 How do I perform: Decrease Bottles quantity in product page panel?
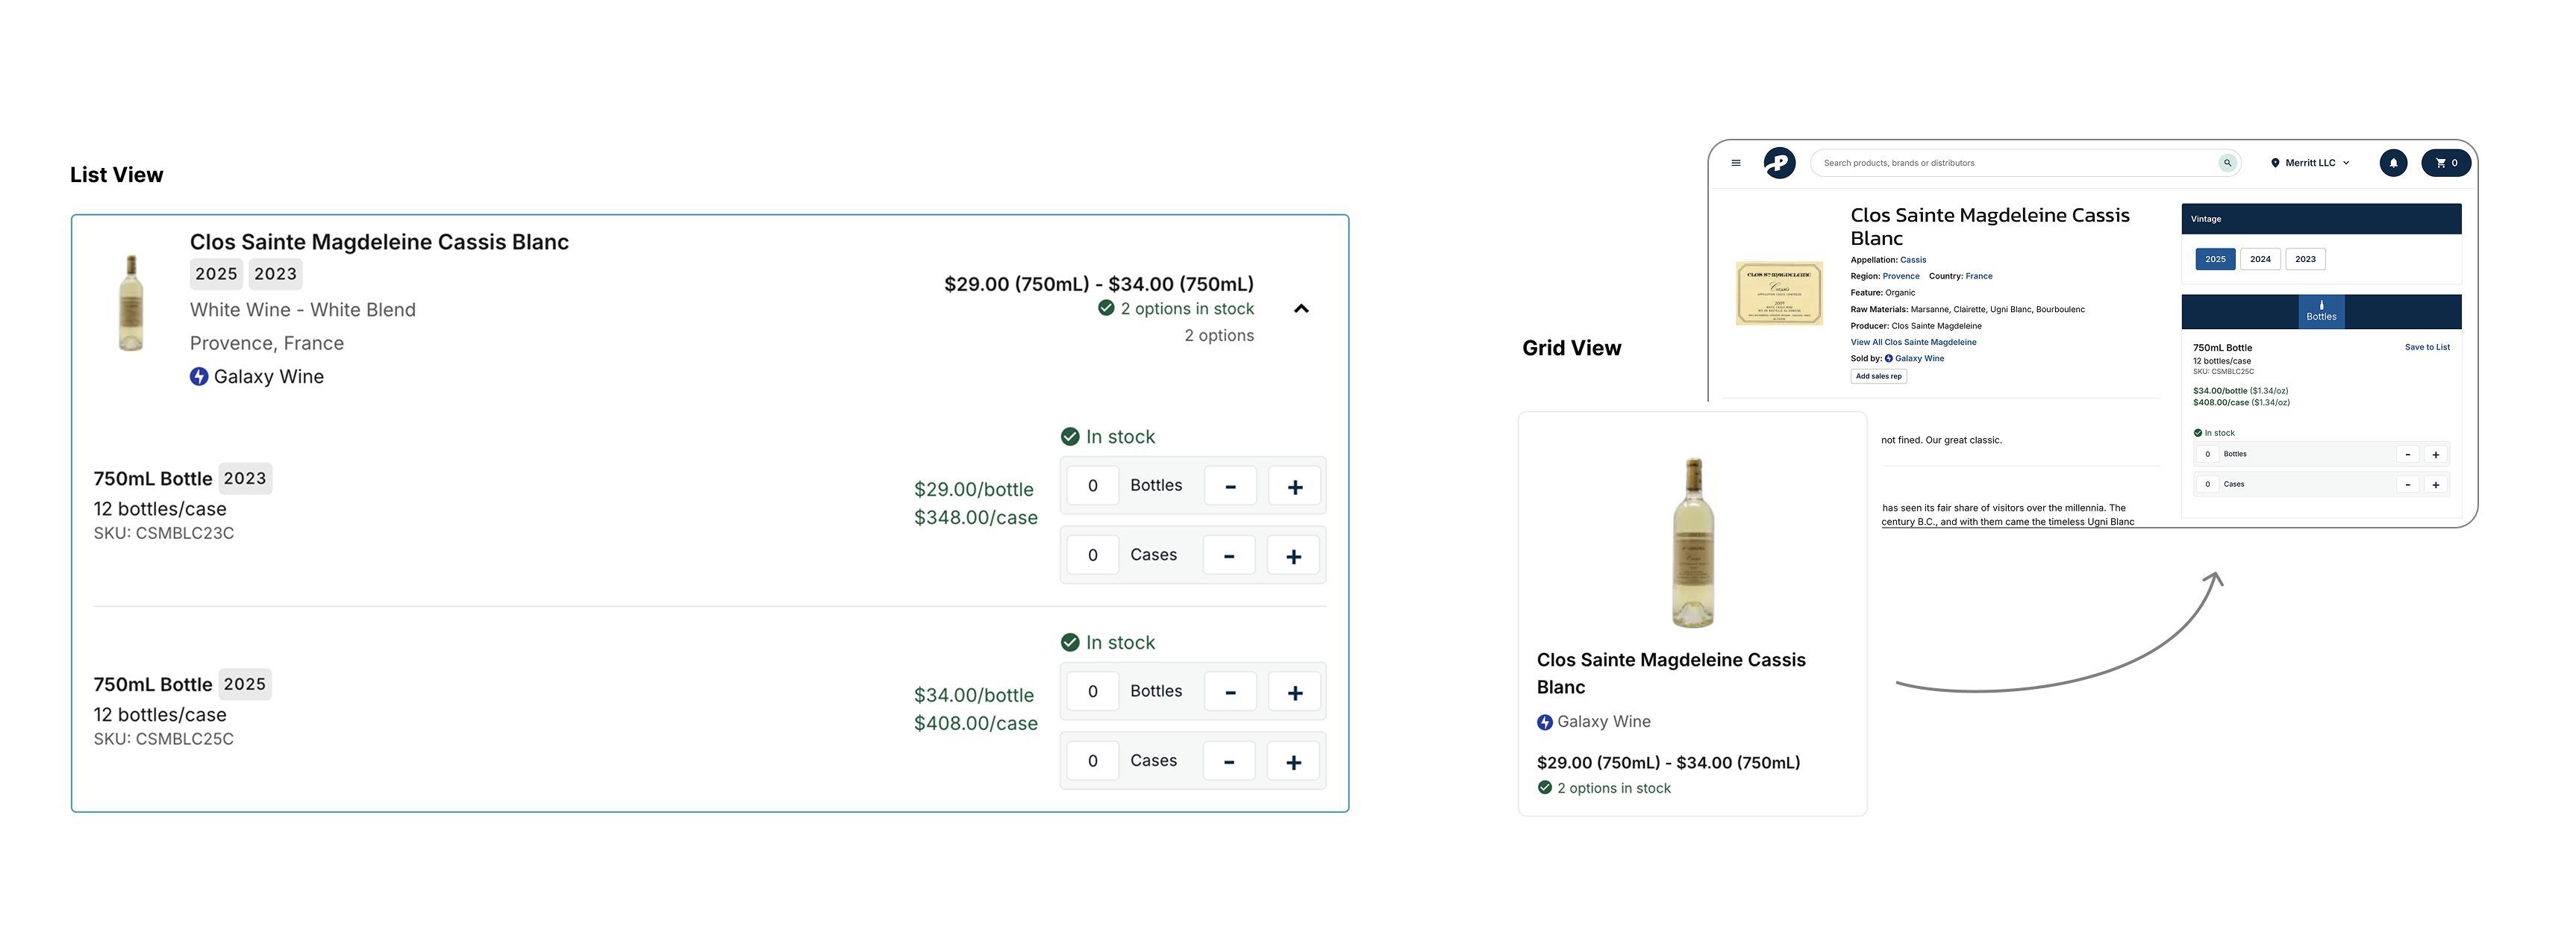(x=2407, y=455)
